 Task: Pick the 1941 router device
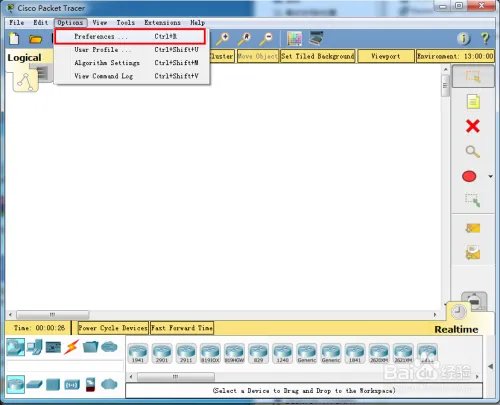coord(138,353)
